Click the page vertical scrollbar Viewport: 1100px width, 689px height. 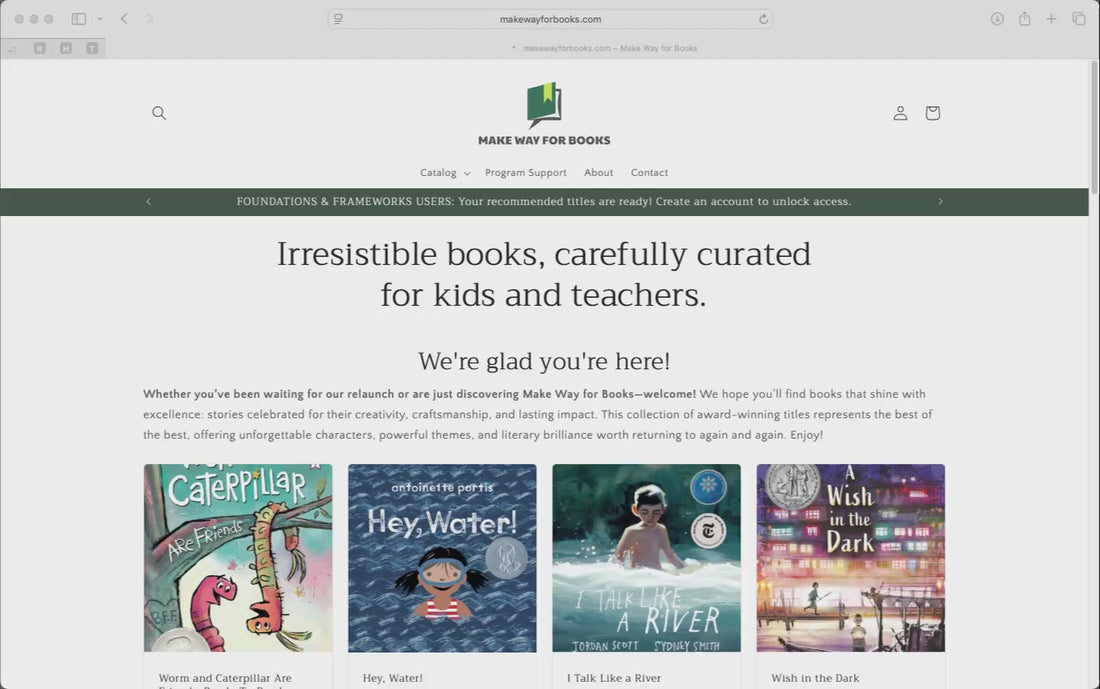point(1094,126)
